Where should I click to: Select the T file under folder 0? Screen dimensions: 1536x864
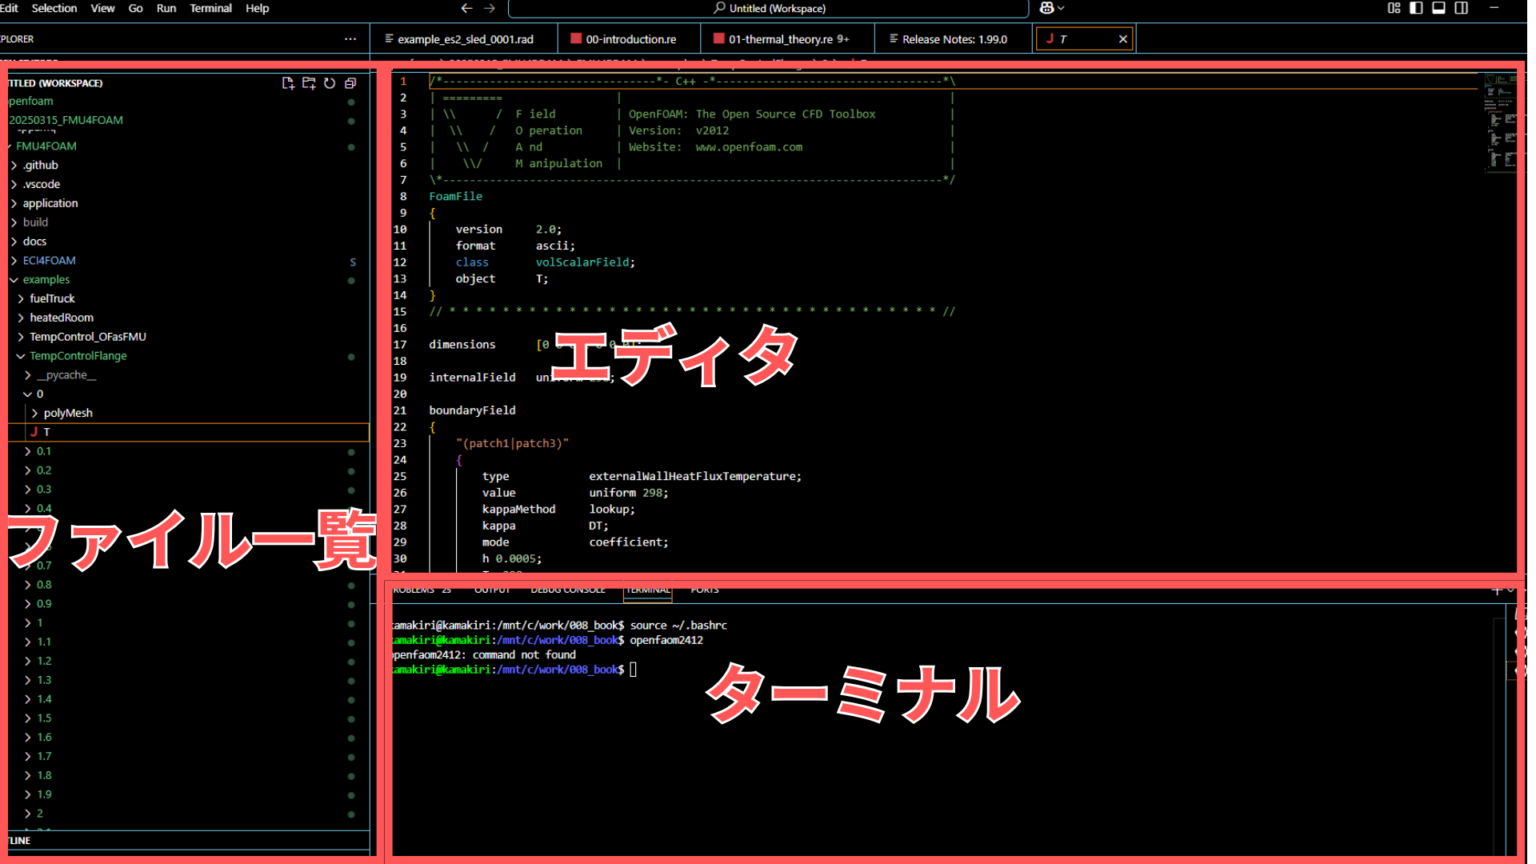[x=47, y=432]
